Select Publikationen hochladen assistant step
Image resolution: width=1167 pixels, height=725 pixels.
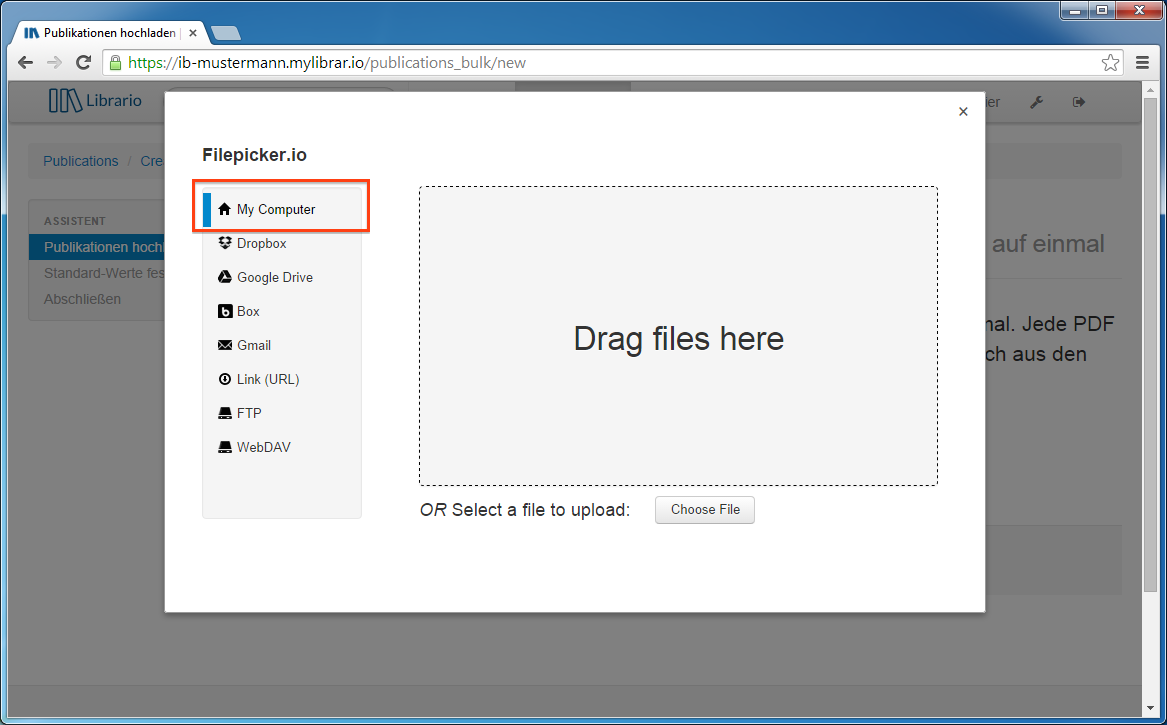[97, 247]
